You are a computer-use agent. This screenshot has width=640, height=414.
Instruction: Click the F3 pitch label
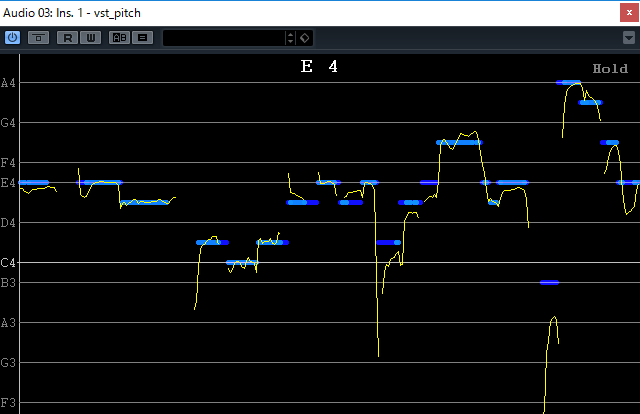click(8, 403)
